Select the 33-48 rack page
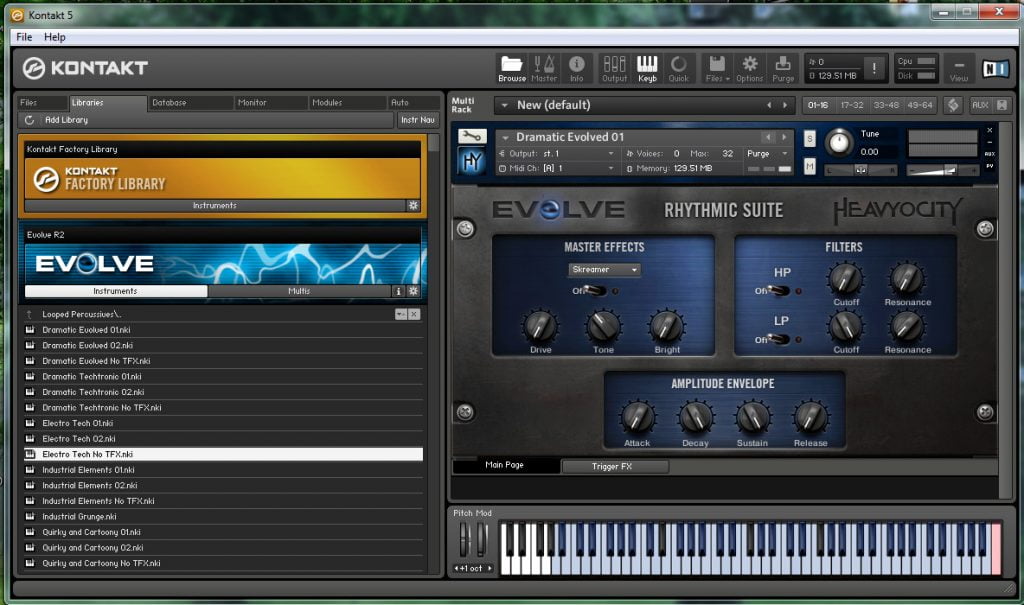Image resolution: width=1024 pixels, height=605 pixels. pyautogui.click(x=886, y=105)
